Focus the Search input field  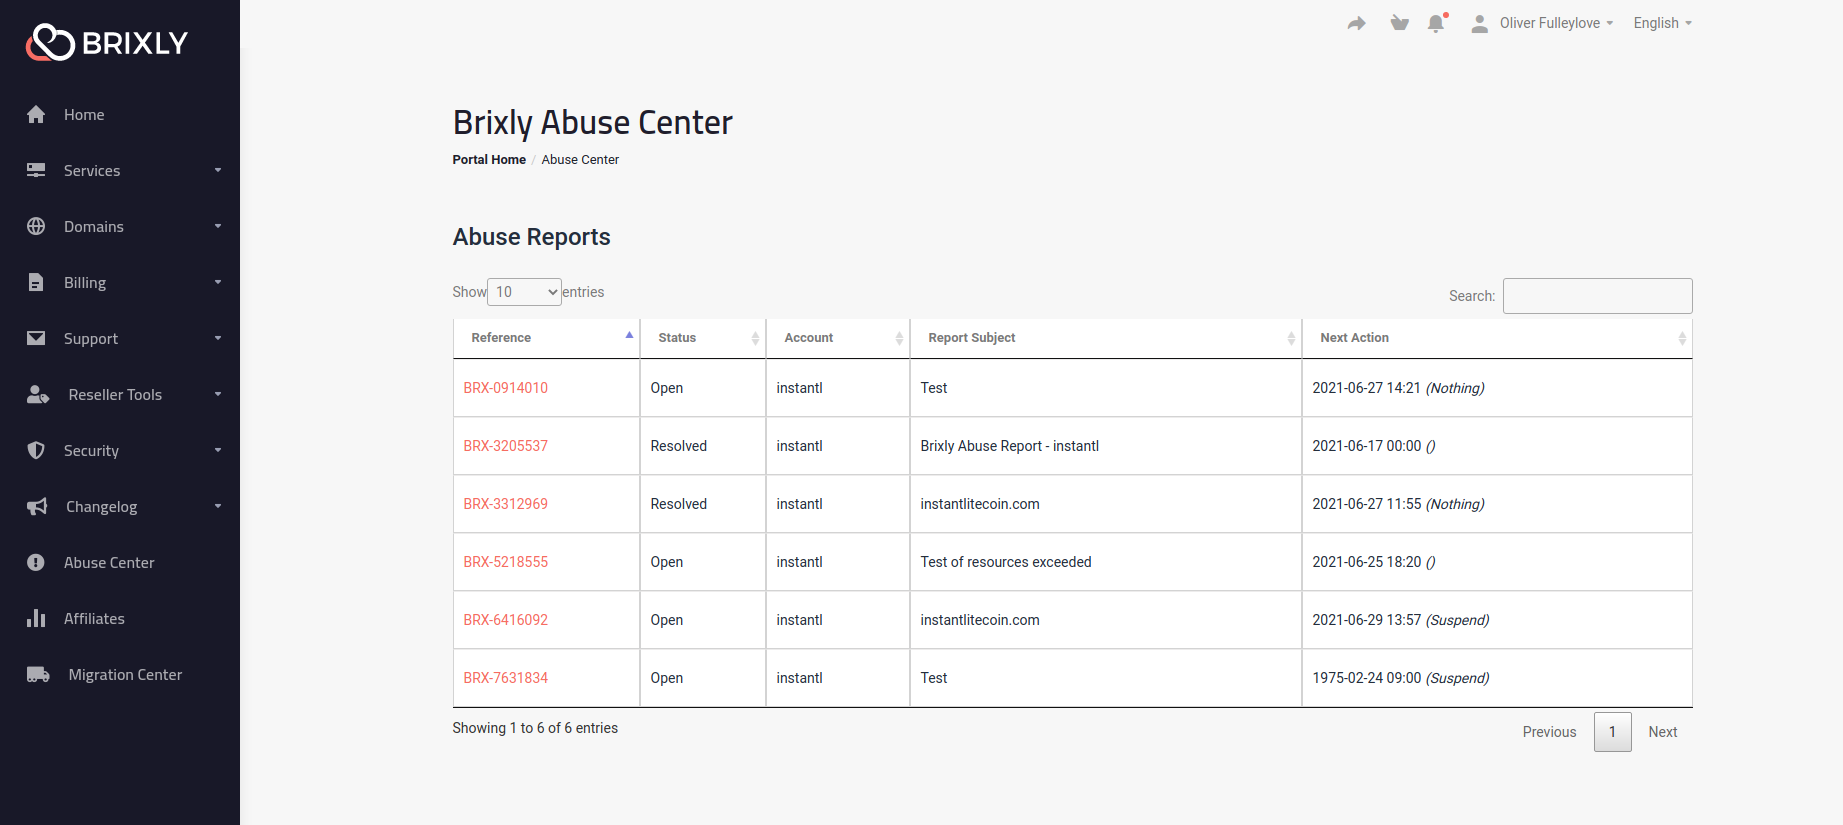[x=1597, y=296]
